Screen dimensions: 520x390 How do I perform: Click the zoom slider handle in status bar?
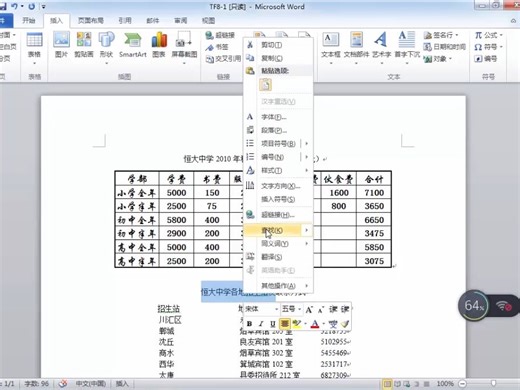click(x=493, y=384)
